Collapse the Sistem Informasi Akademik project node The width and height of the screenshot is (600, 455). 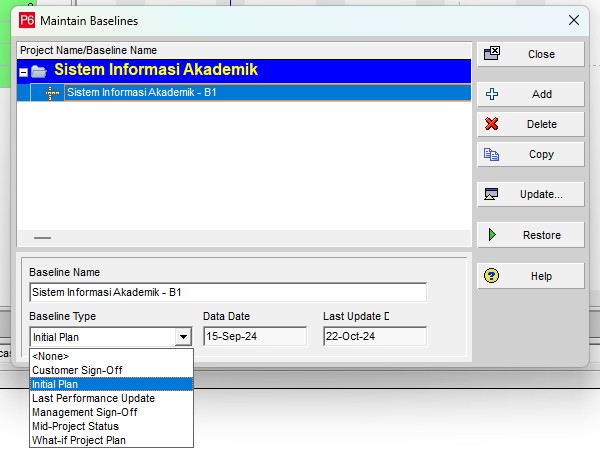tap(23, 72)
